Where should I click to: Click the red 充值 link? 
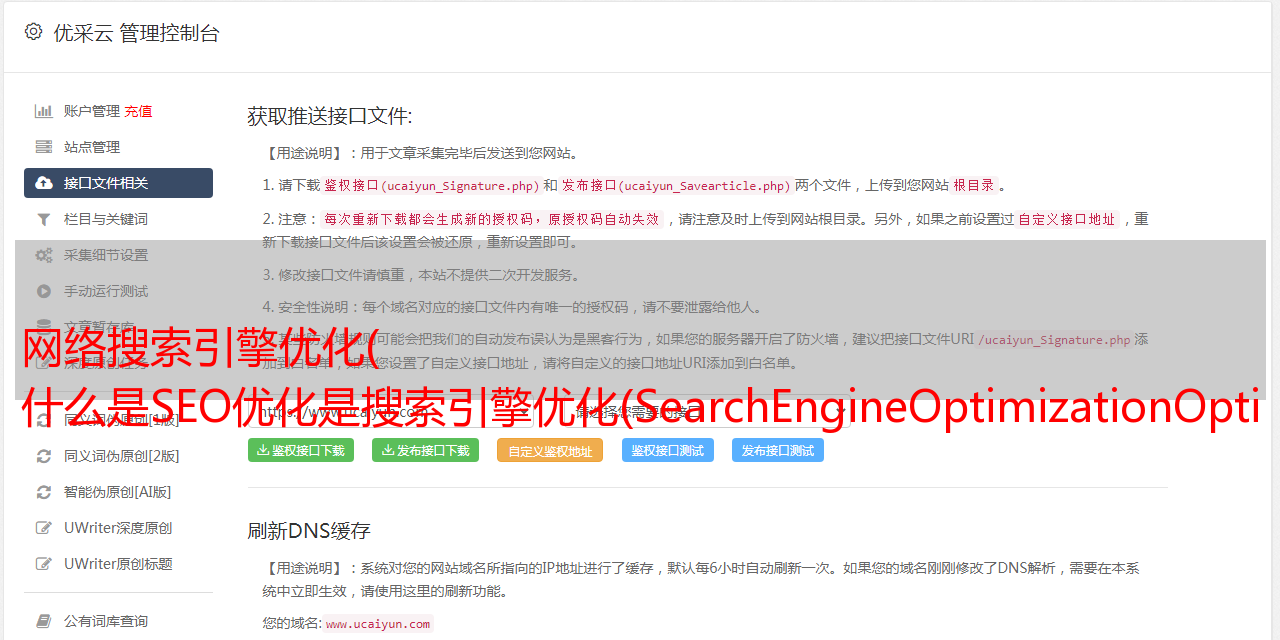click(138, 111)
